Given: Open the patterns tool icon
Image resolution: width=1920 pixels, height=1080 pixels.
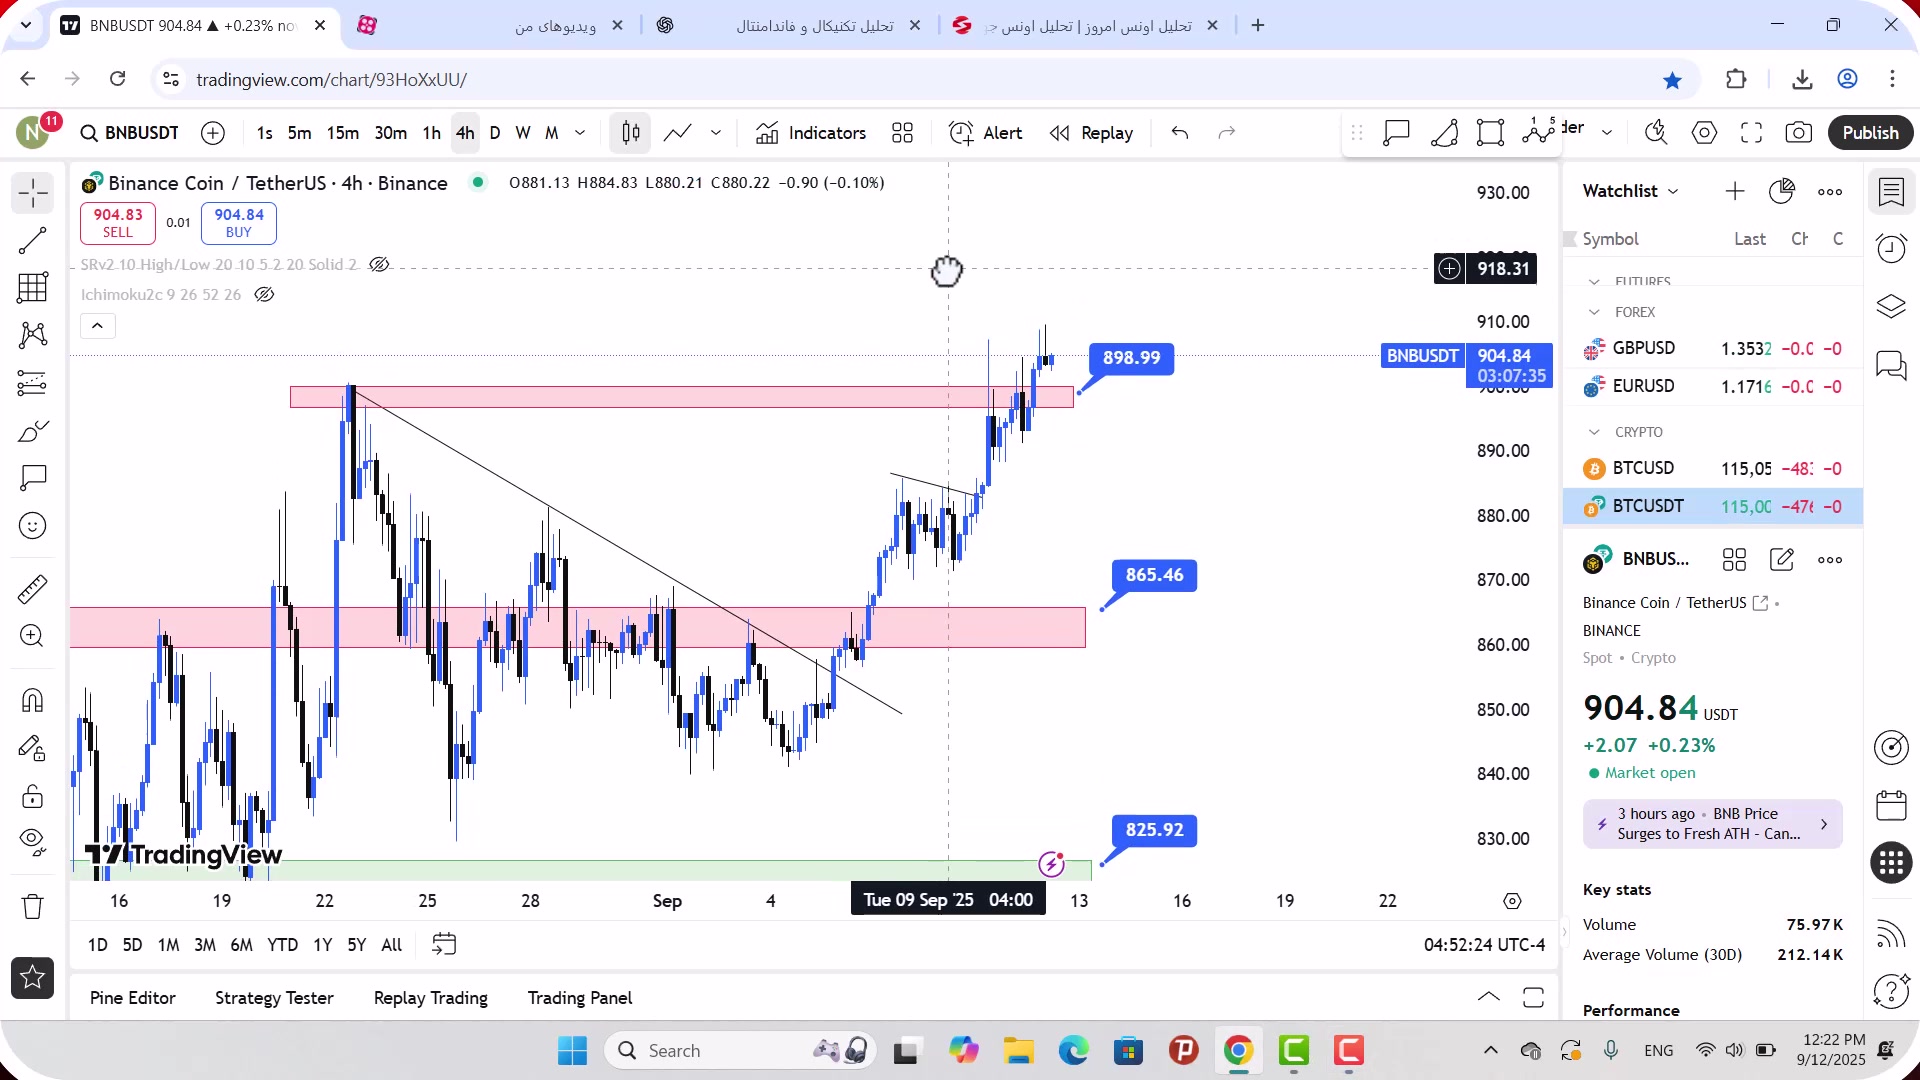Looking at the screenshot, I should point(32,335).
